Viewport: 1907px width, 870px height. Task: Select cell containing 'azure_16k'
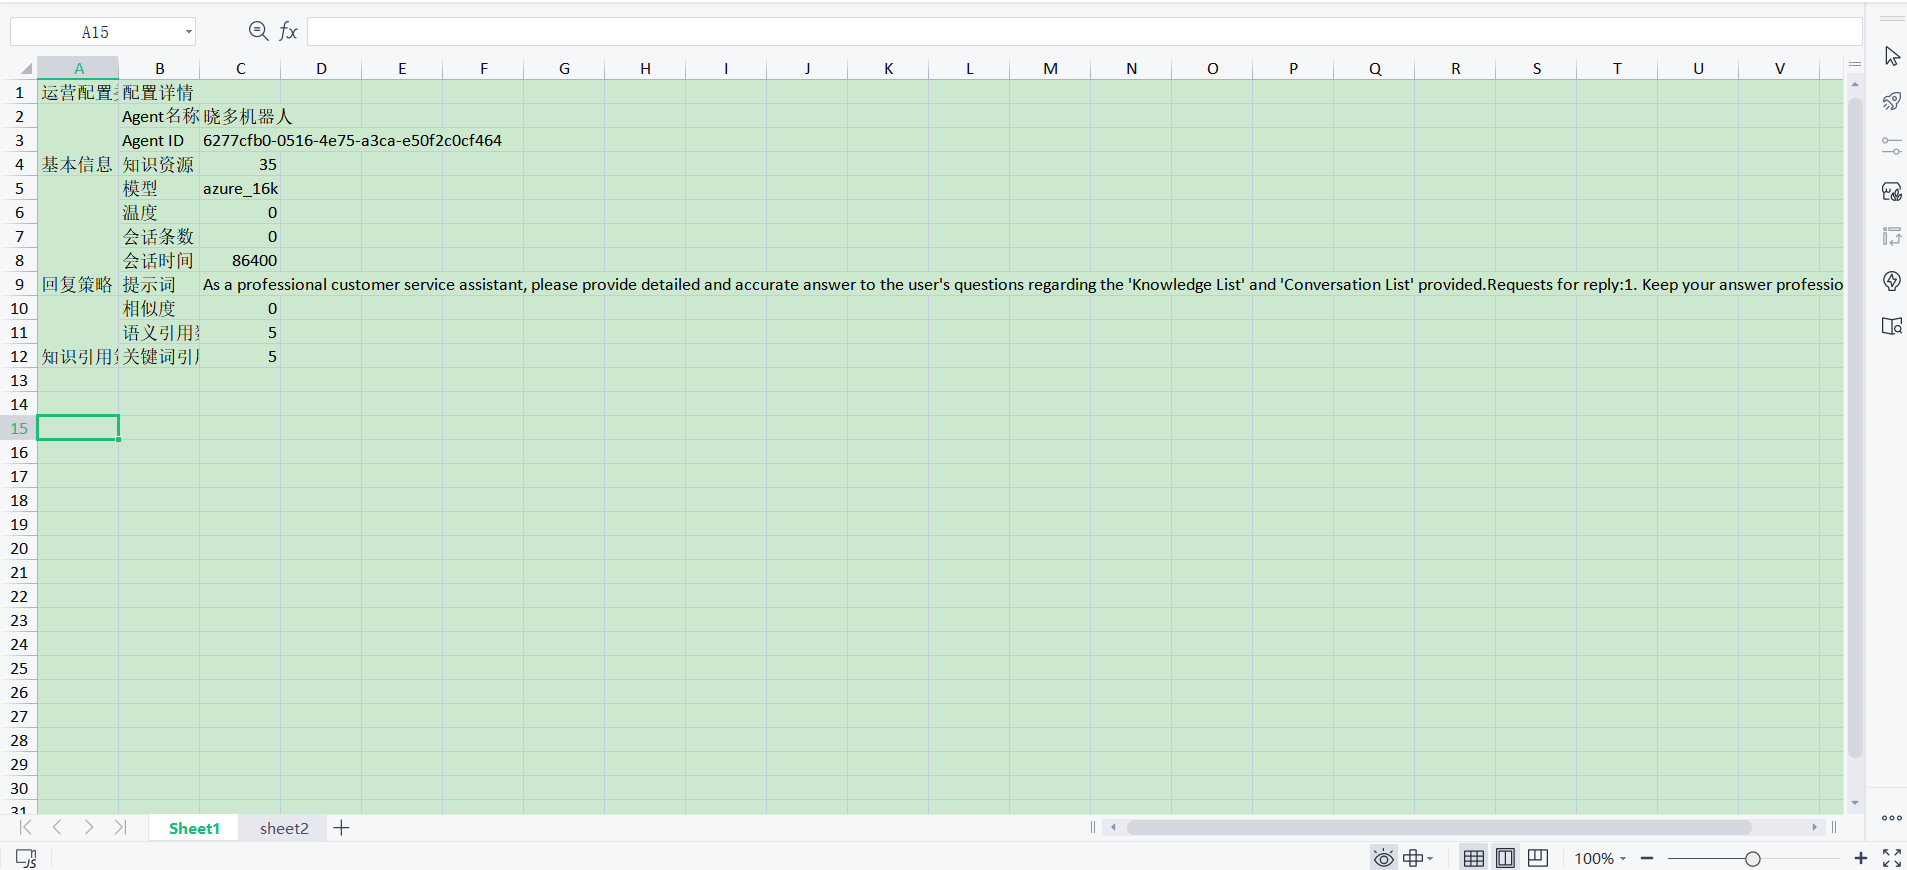pos(240,189)
